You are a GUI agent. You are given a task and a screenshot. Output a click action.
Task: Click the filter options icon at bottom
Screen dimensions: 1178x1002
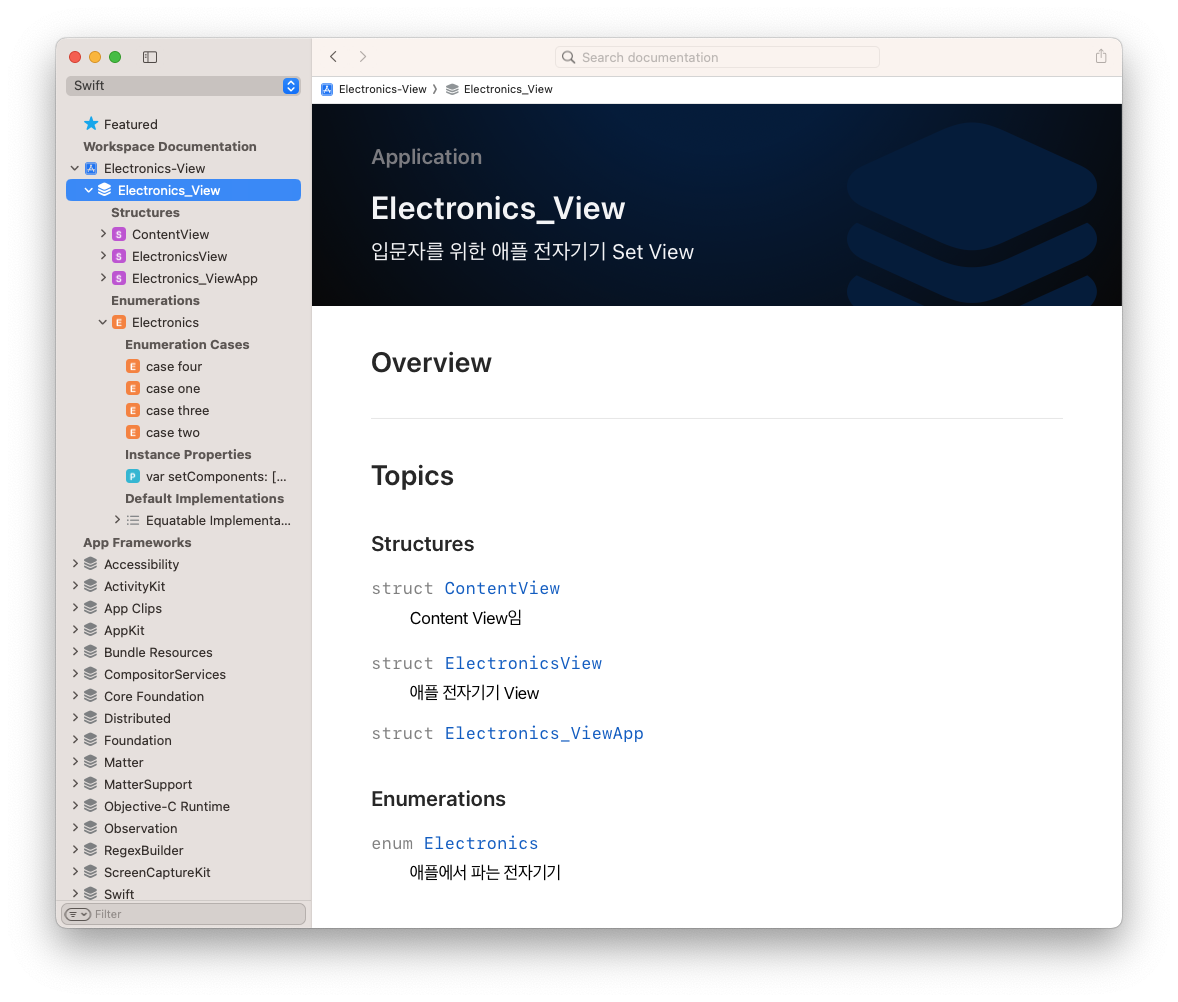coord(78,914)
